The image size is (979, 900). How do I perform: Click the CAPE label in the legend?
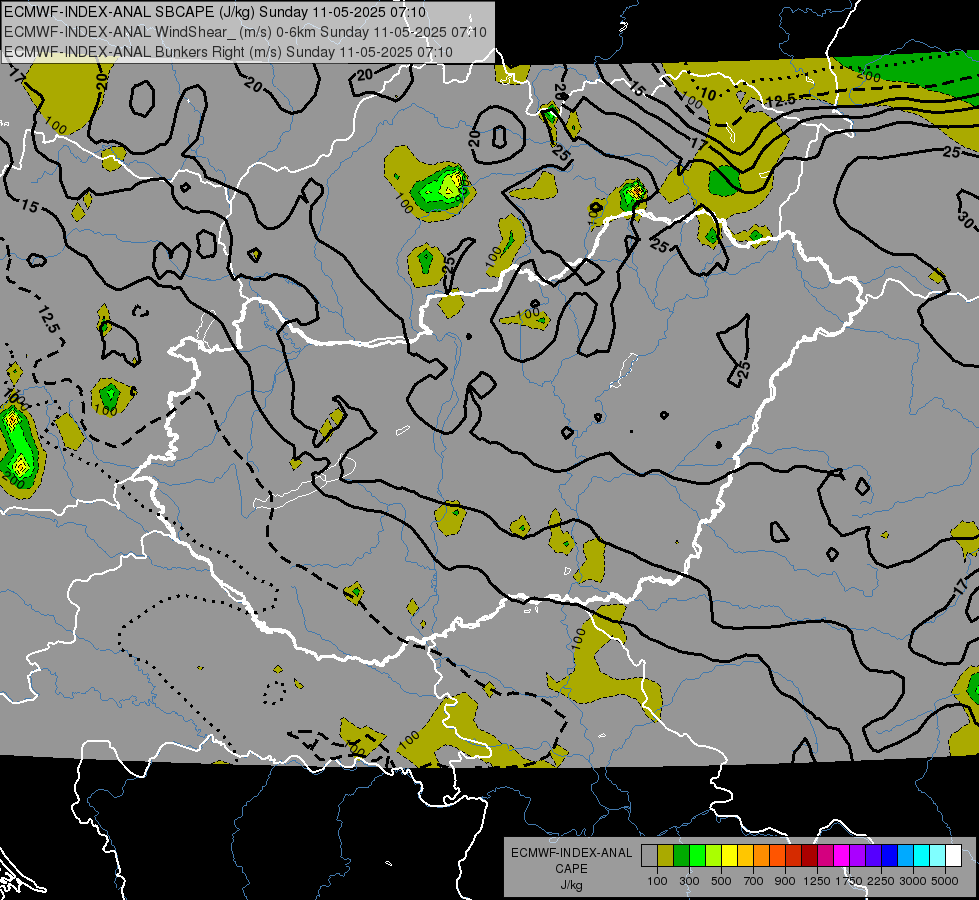point(571,868)
